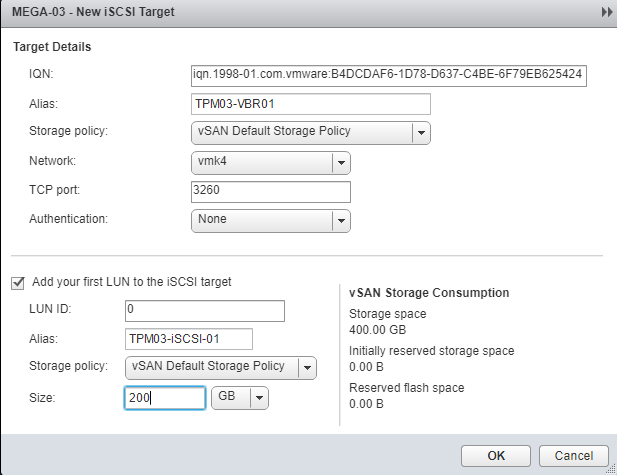Confirm the dialog with OK
Image resolution: width=617 pixels, height=475 pixels.
pyautogui.click(x=496, y=456)
